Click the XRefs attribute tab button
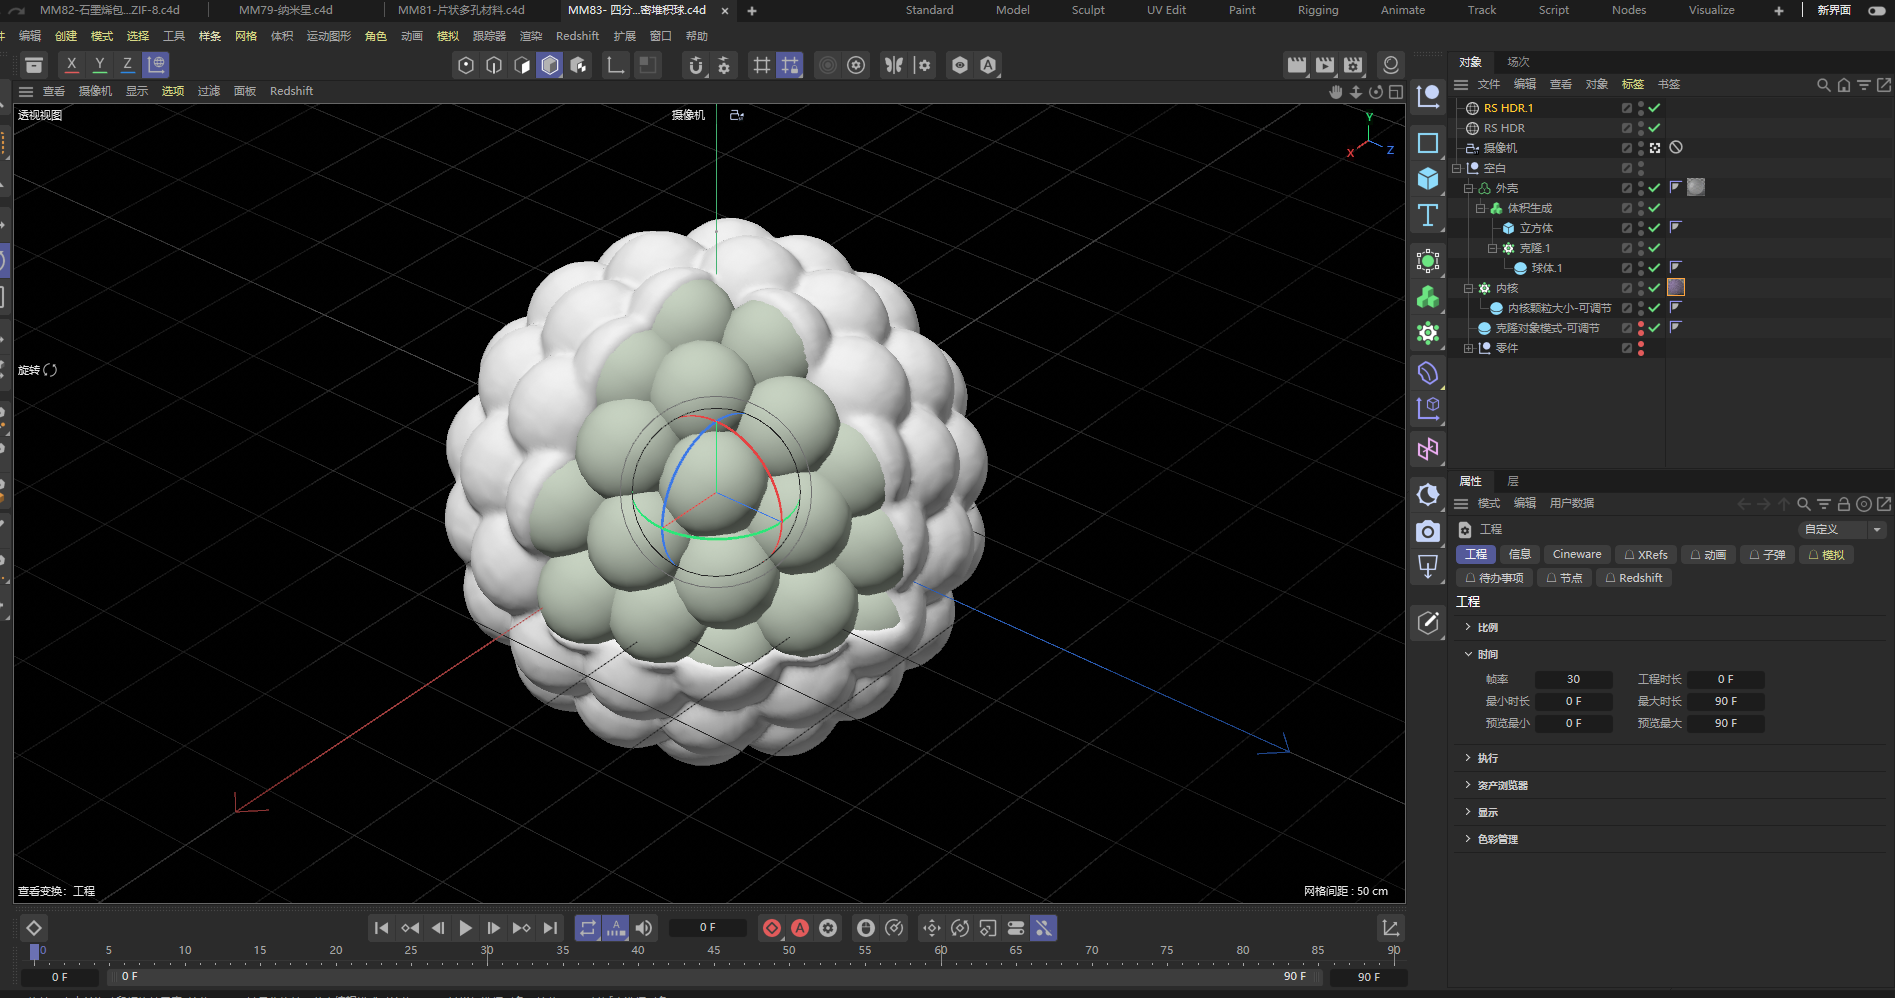The image size is (1895, 998). coord(1645,554)
